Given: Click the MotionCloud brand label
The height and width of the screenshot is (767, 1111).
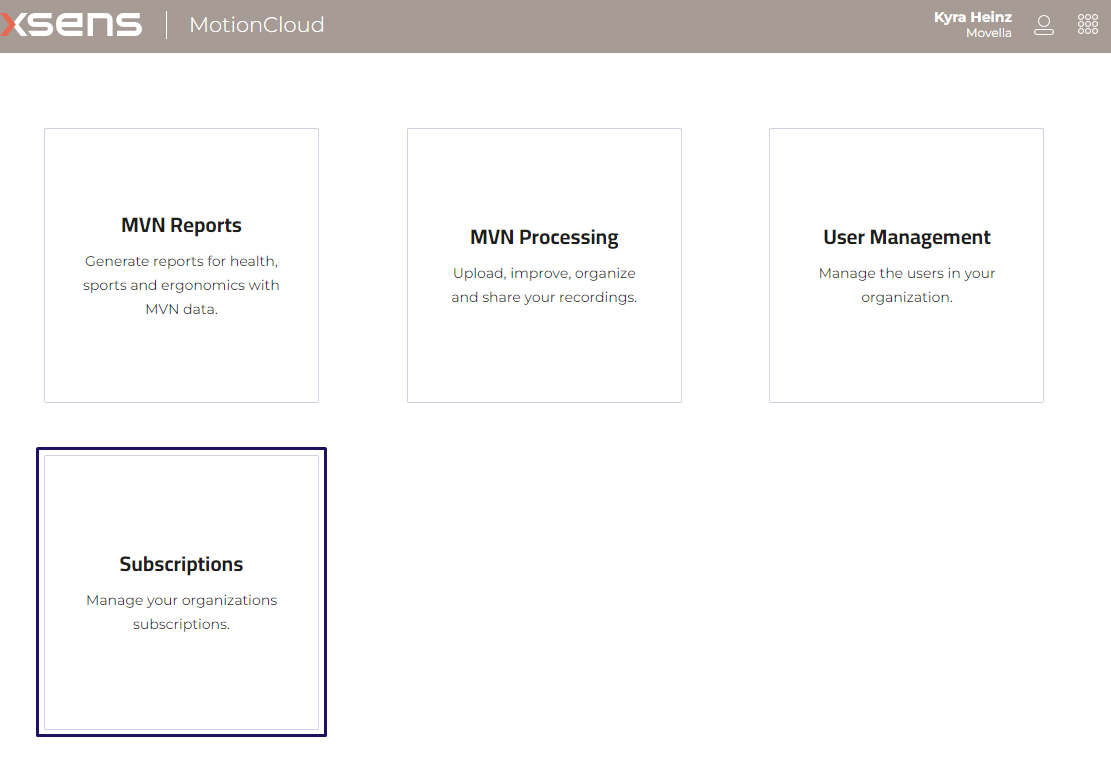Looking at the screenshot, I should 256,25.
